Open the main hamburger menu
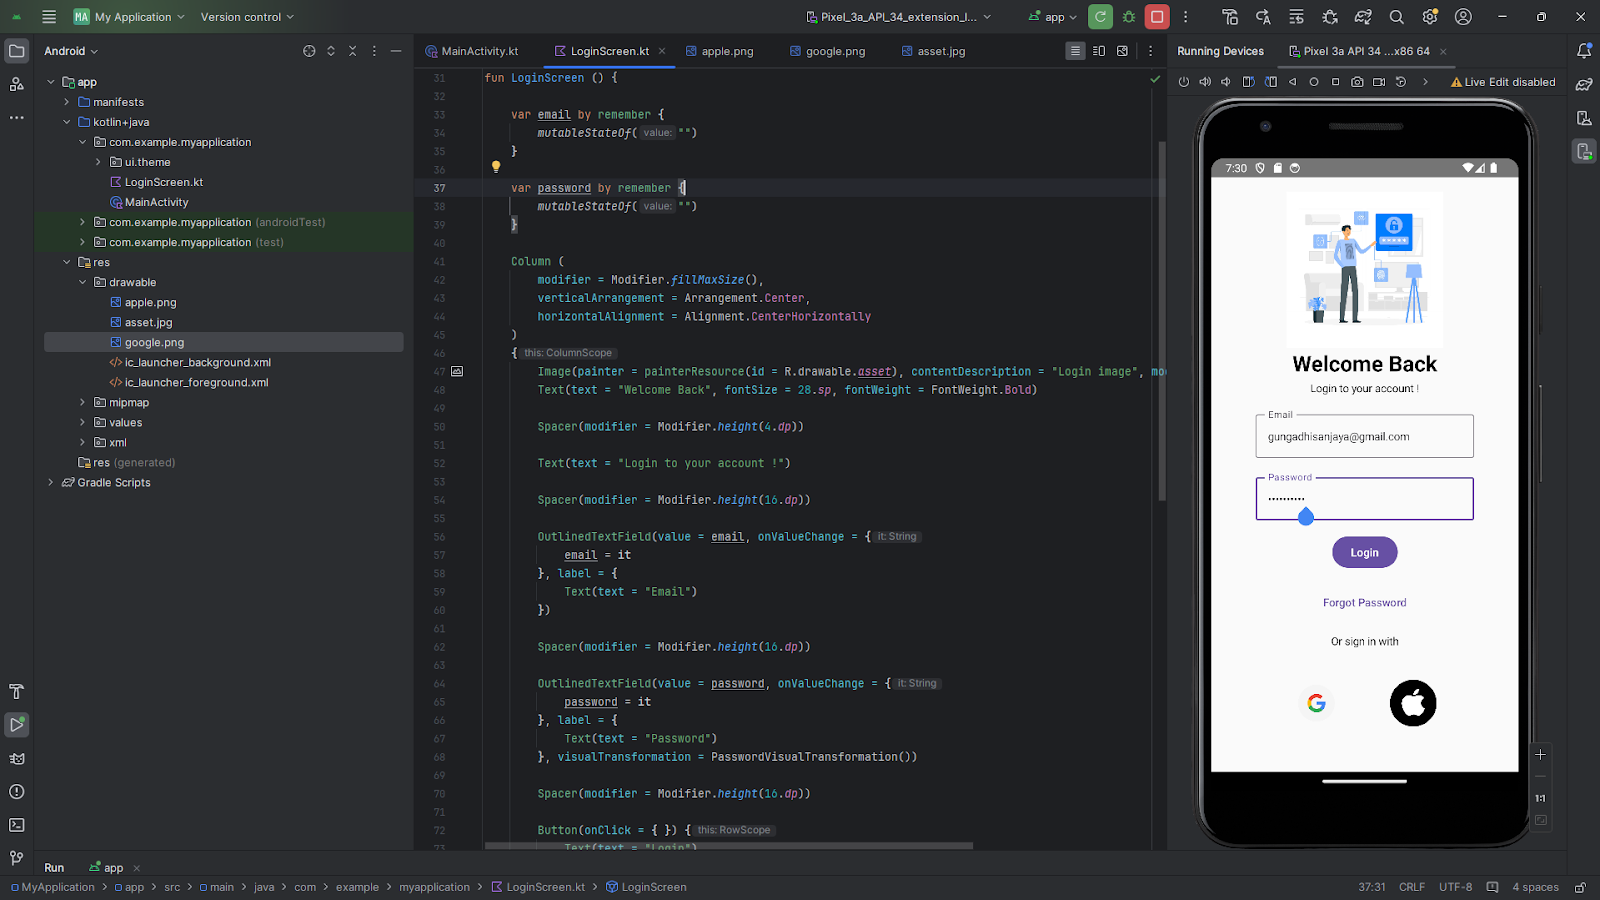1600x900 pixels. (x=49, y=17)
